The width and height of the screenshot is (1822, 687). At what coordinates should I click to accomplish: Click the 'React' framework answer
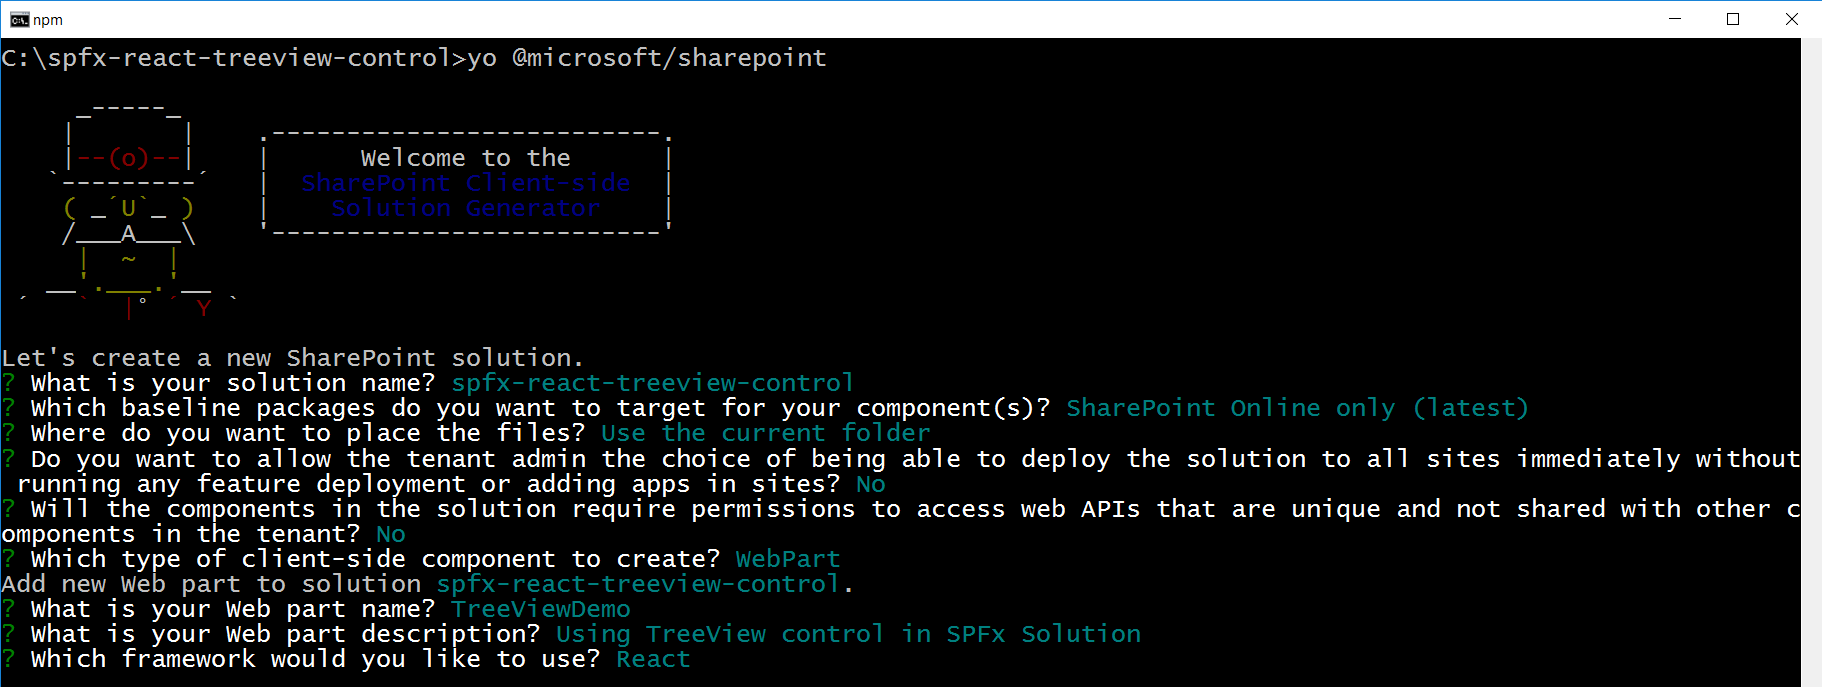pos(653,659)
